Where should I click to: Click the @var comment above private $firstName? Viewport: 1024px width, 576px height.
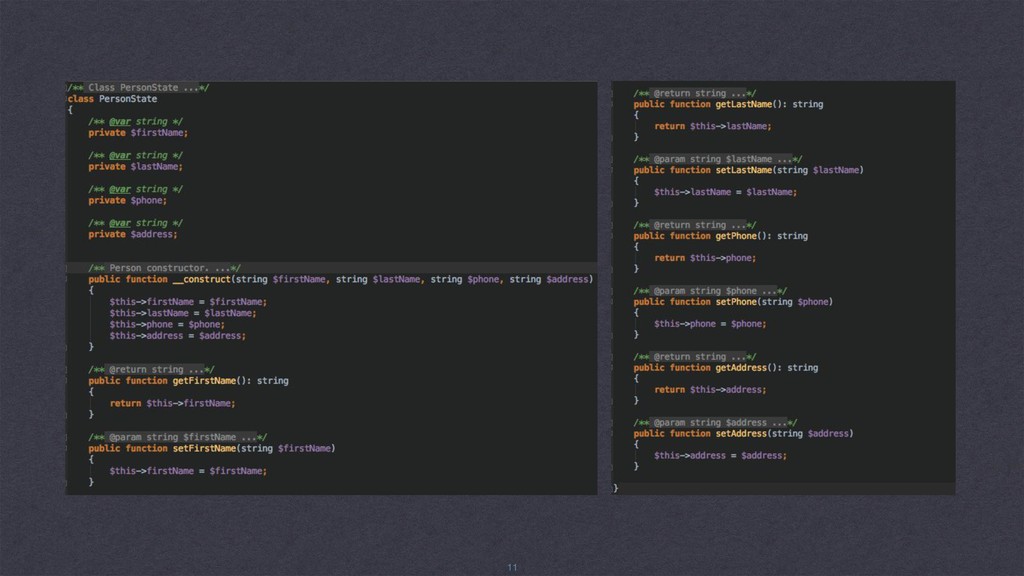click(x=136, y=121)
